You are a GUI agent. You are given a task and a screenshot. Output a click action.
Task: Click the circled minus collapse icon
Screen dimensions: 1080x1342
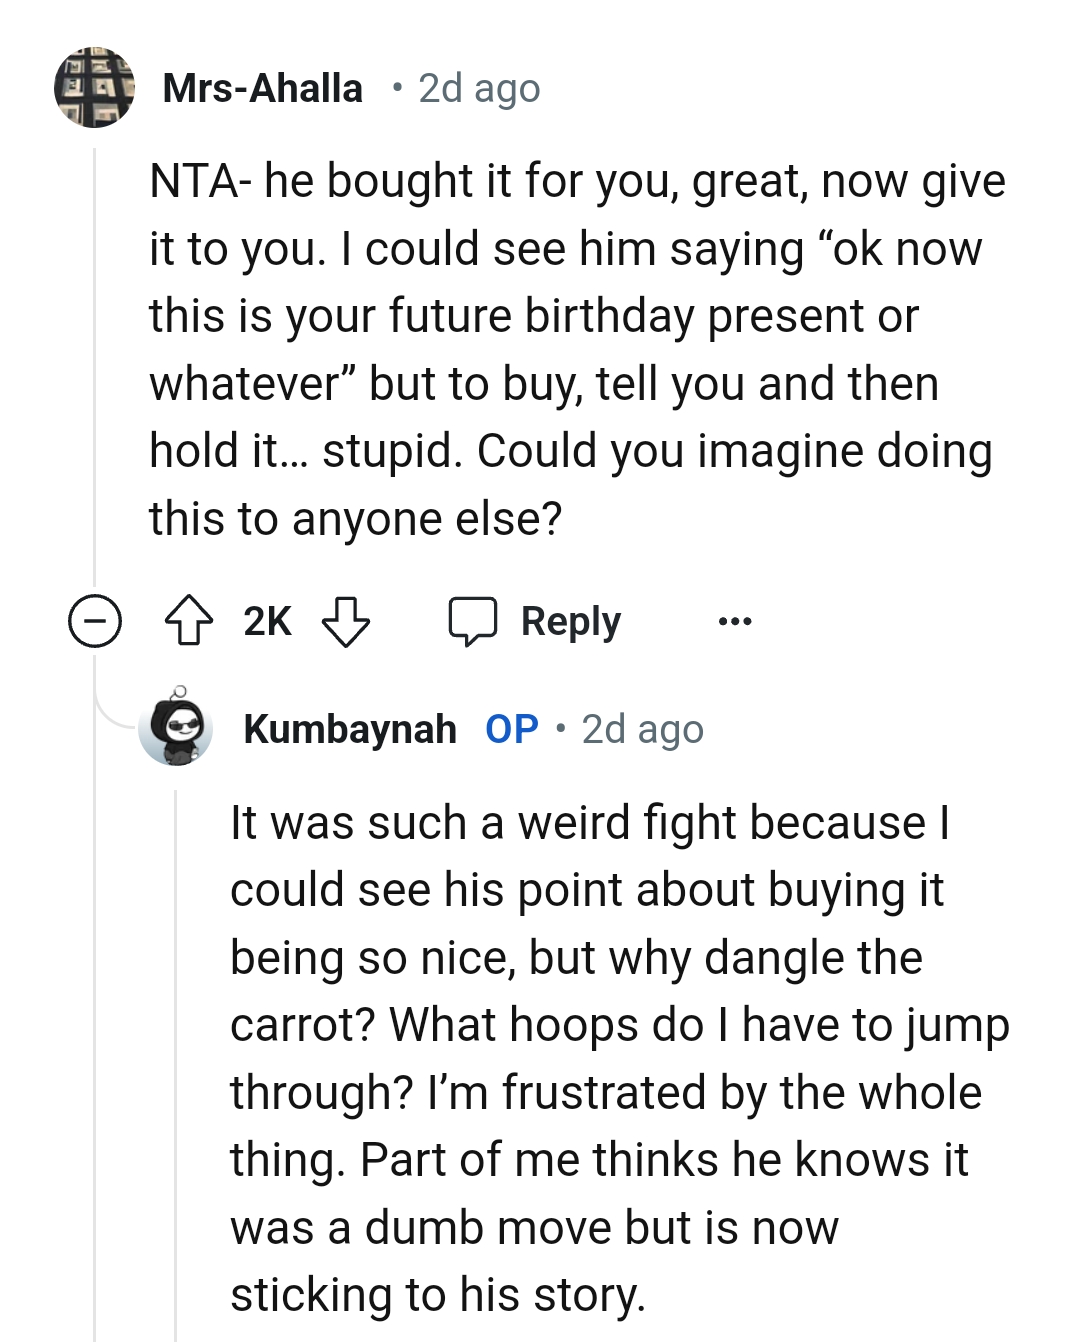coord(93,621)
